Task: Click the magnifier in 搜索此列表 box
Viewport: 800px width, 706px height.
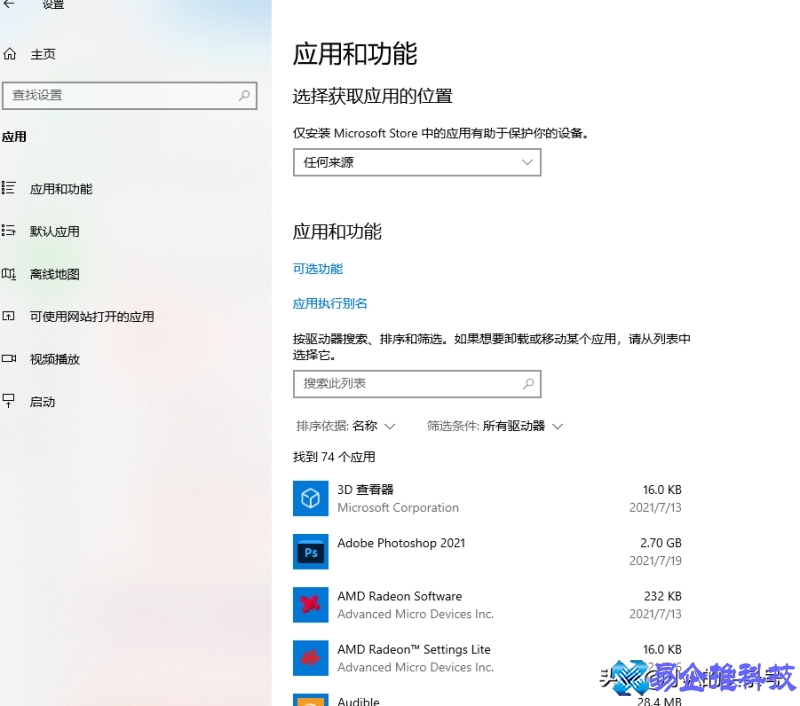Action: [529, 384]
